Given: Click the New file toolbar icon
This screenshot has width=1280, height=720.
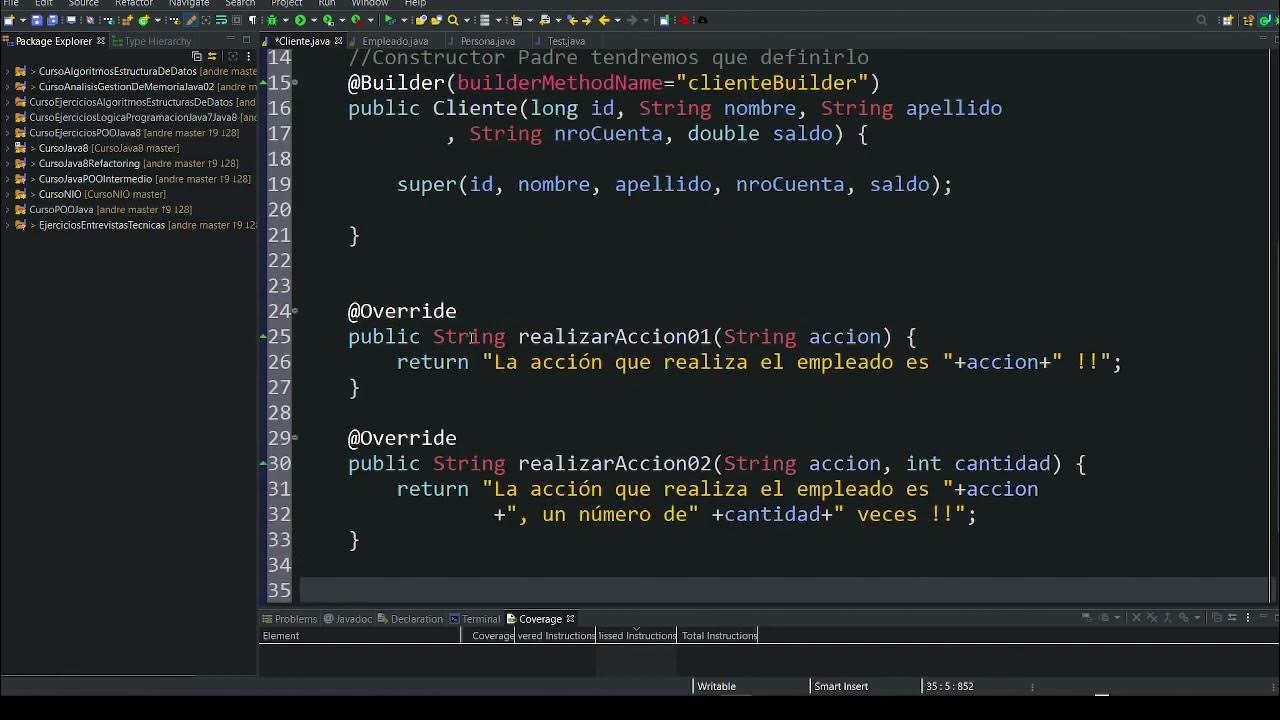Looking at the screenshot, I should click(8, 20).
